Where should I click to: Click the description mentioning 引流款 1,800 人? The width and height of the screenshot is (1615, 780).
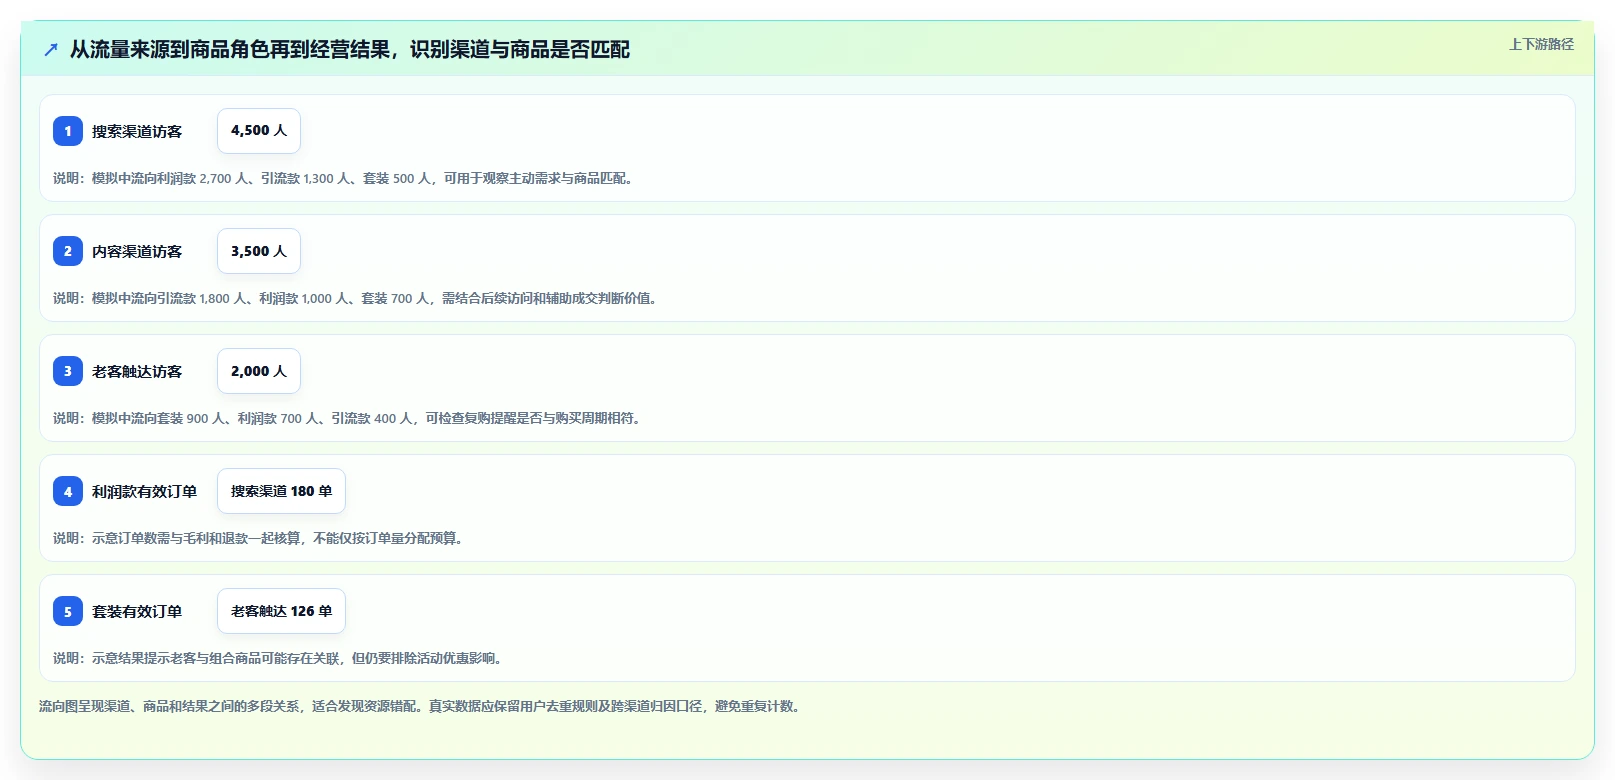[357, 298]
